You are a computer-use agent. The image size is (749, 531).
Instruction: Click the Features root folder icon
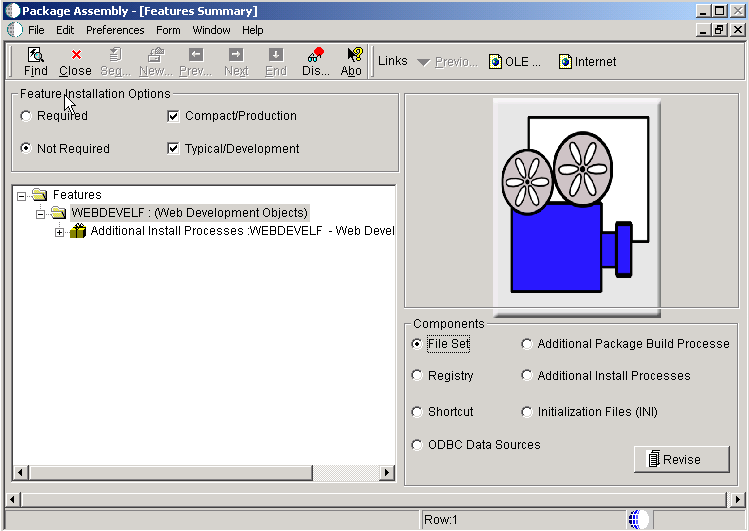pyautogui.click(x=39, y=194)
